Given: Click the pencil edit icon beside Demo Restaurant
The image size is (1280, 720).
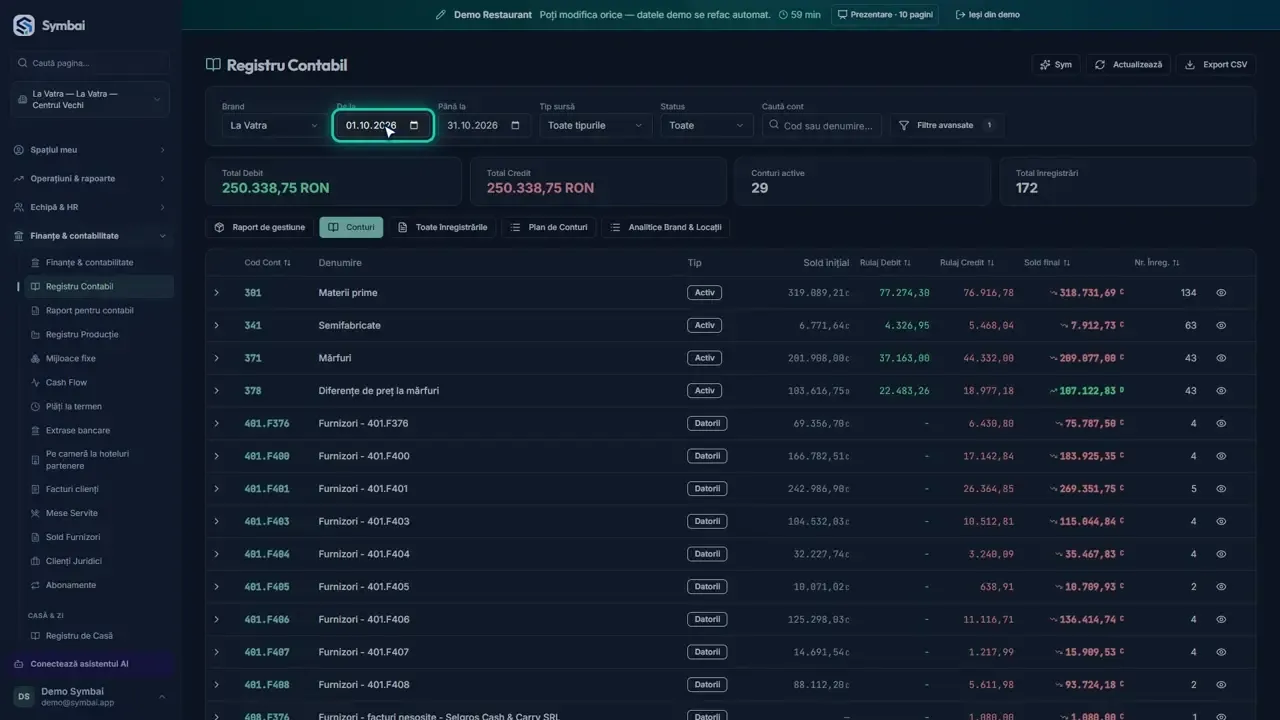Looking at the screenshot, I should [x=441, y=15].
